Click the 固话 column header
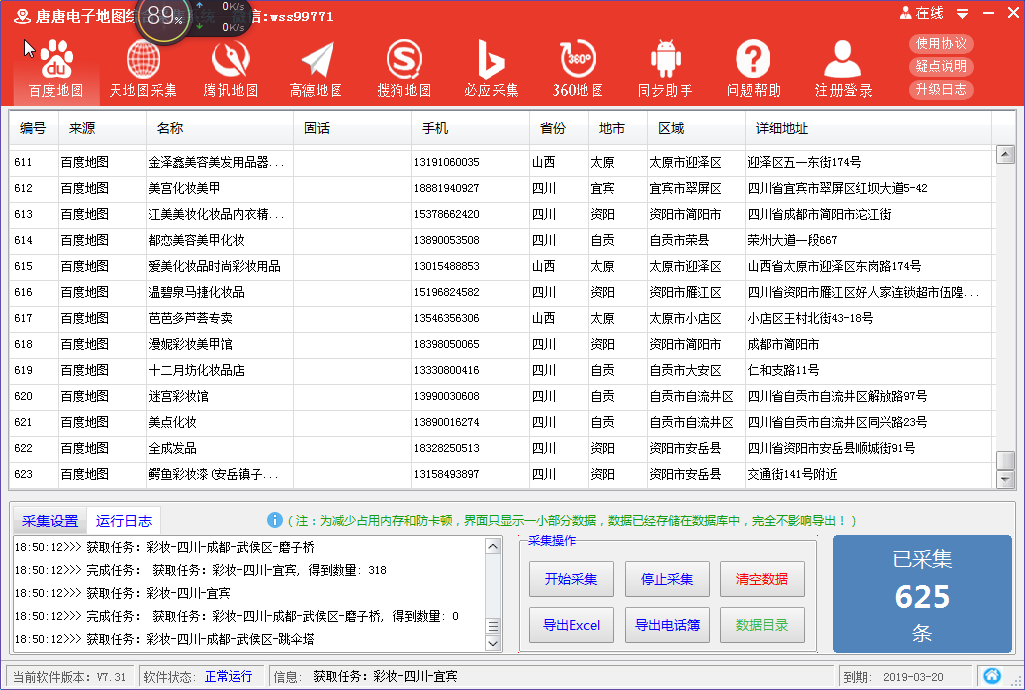Image resolution: width=1025 pixels, height=690 pixels. [352, 128]
